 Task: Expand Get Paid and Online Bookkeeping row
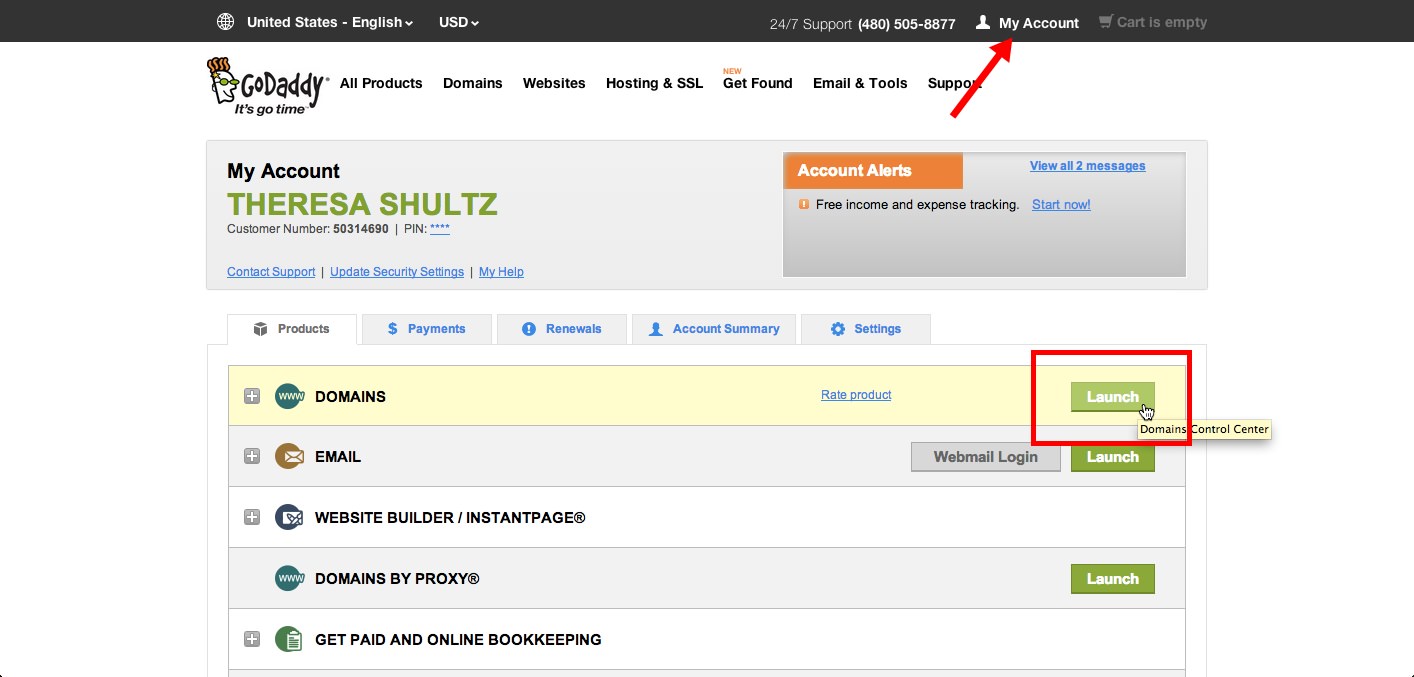click(252, 639)
